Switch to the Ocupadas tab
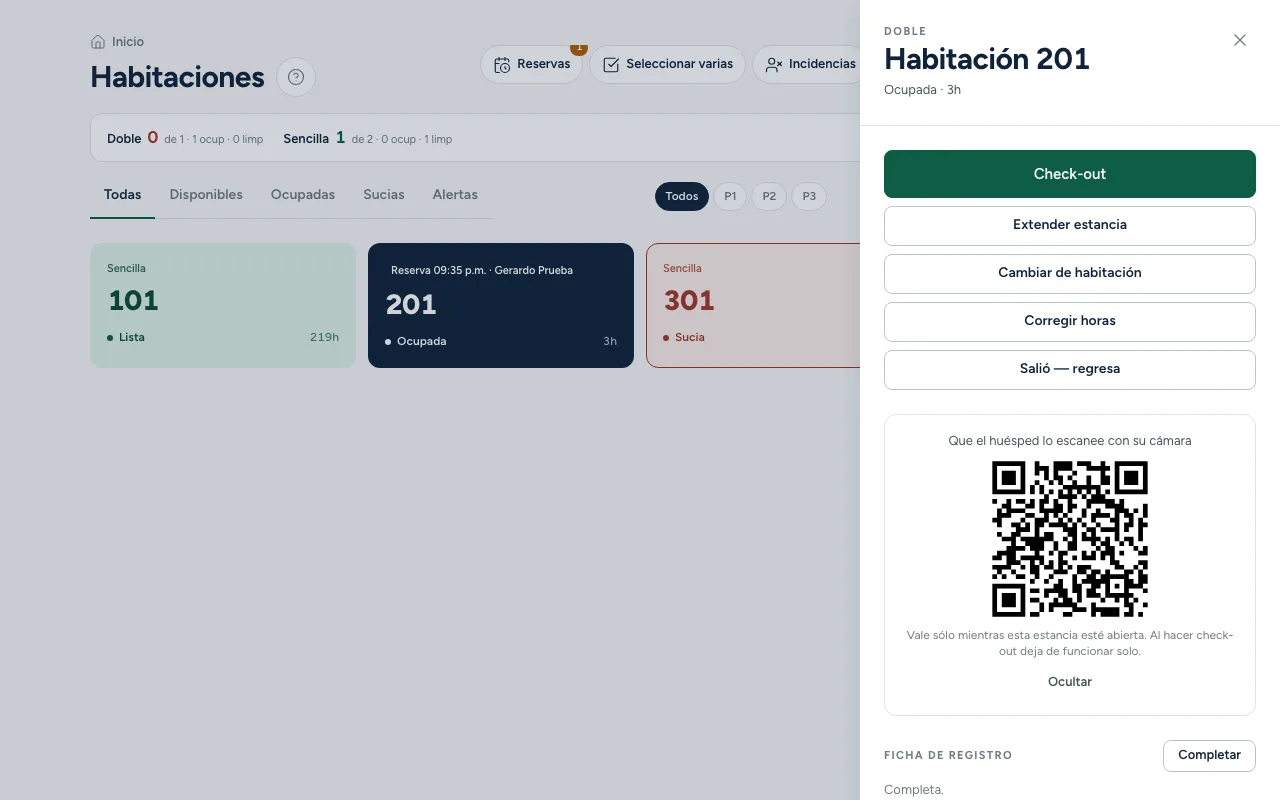Viewport: 1280px width, 800px height. point(303,195)
